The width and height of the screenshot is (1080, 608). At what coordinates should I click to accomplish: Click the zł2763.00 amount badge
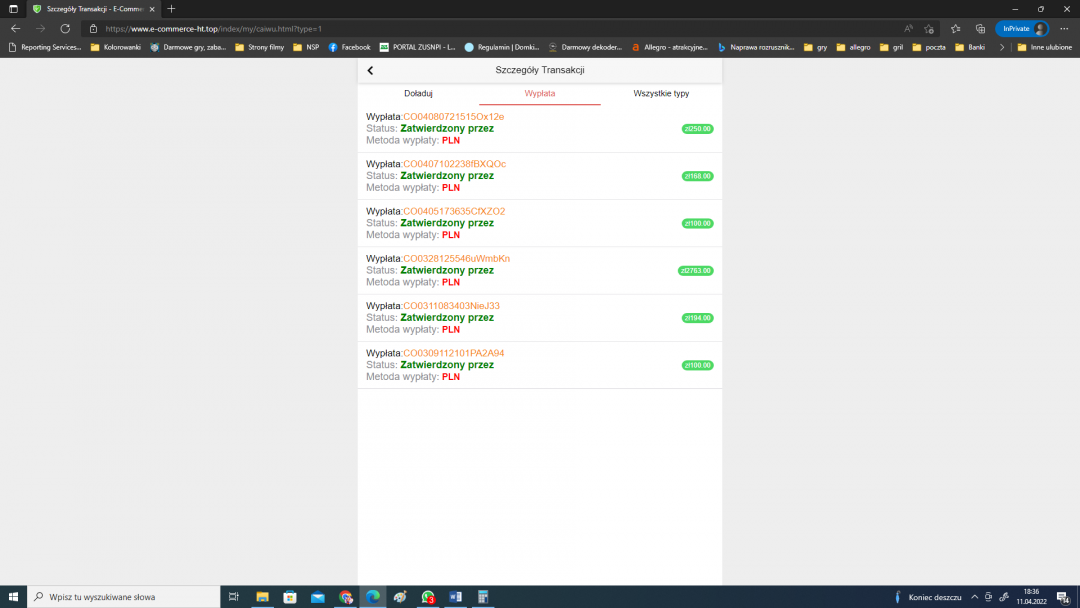pos(696,270)
